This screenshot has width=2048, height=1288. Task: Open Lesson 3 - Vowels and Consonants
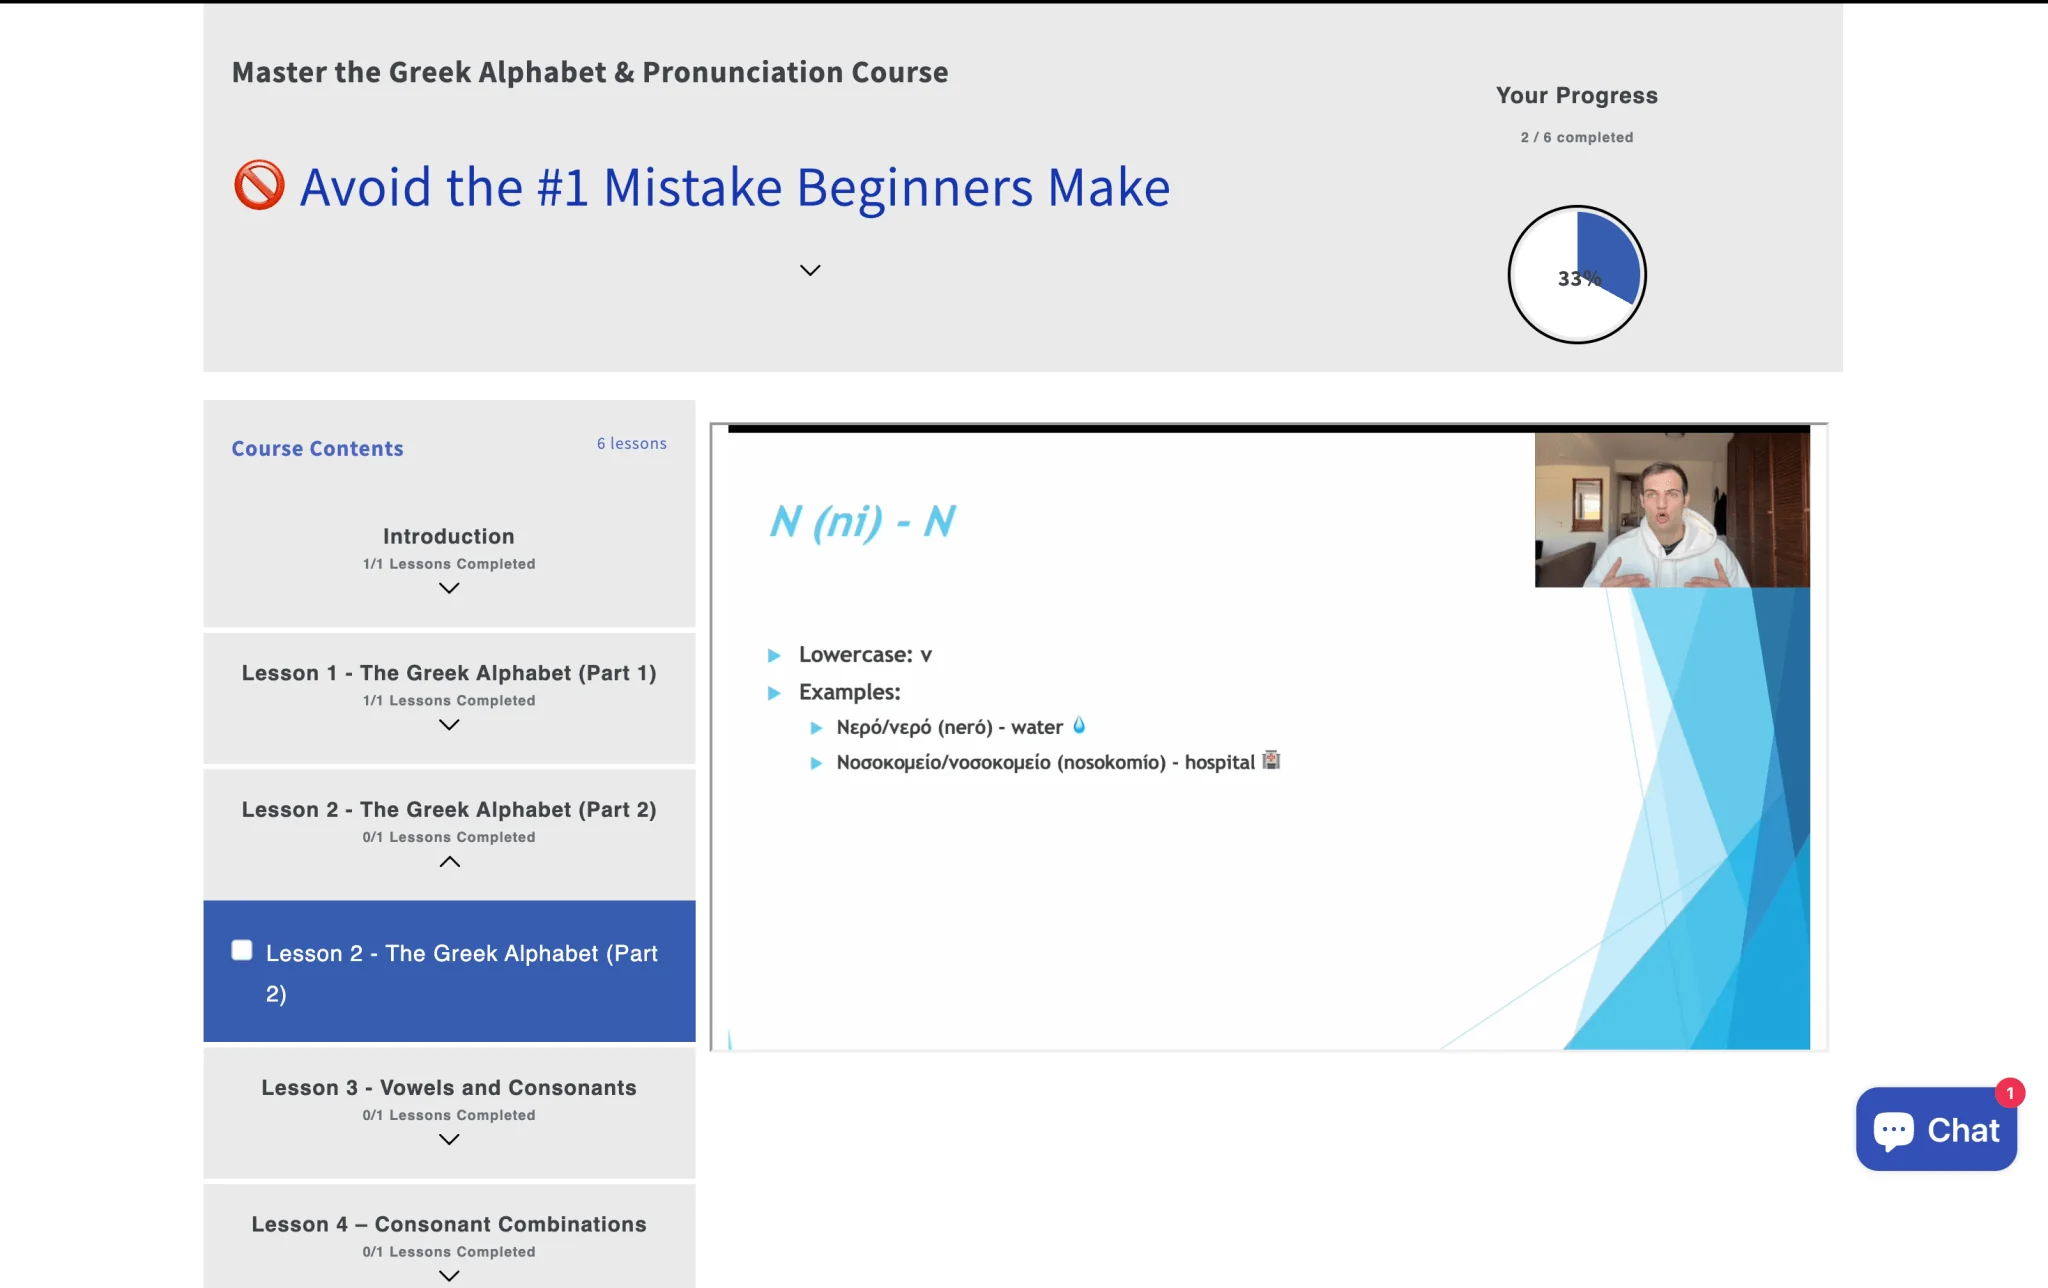pos(449,1088)
